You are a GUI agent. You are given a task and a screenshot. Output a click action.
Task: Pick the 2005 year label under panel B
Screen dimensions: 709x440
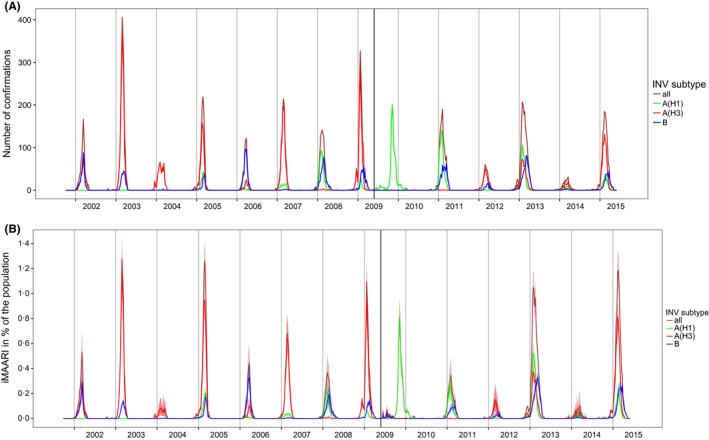click(219, 435)
